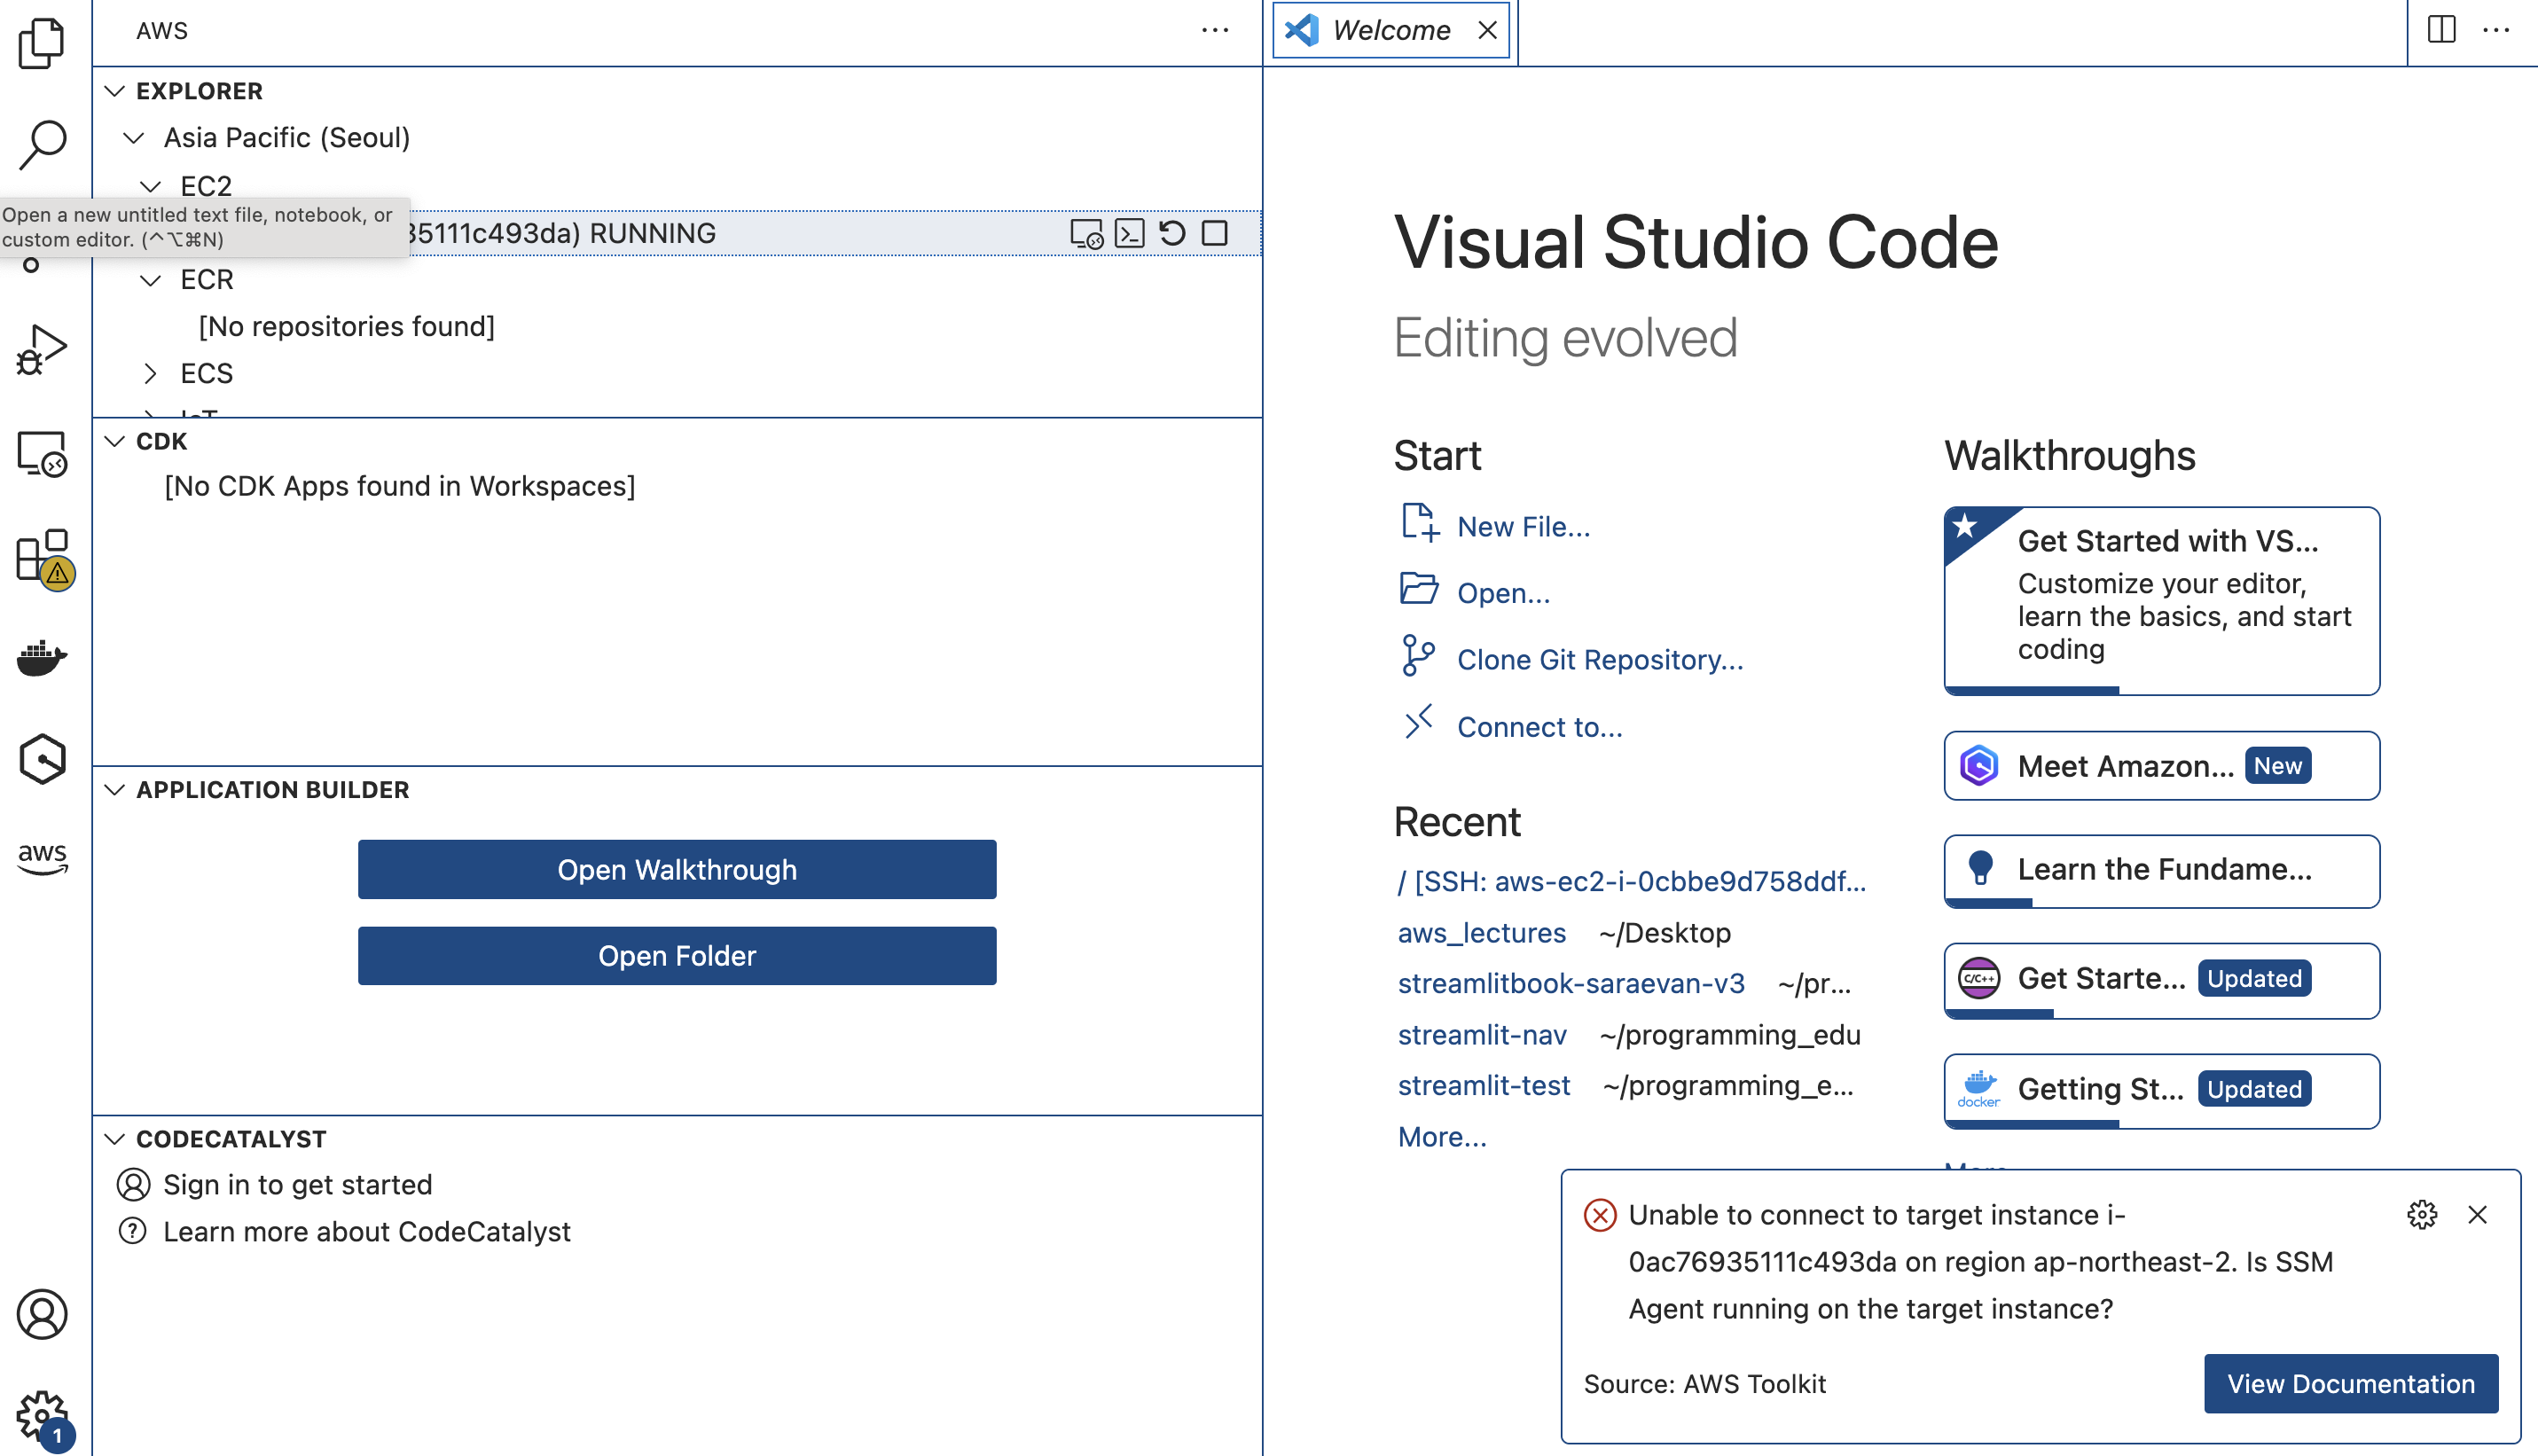Collapse the EXPLORER section

(115, 91)
